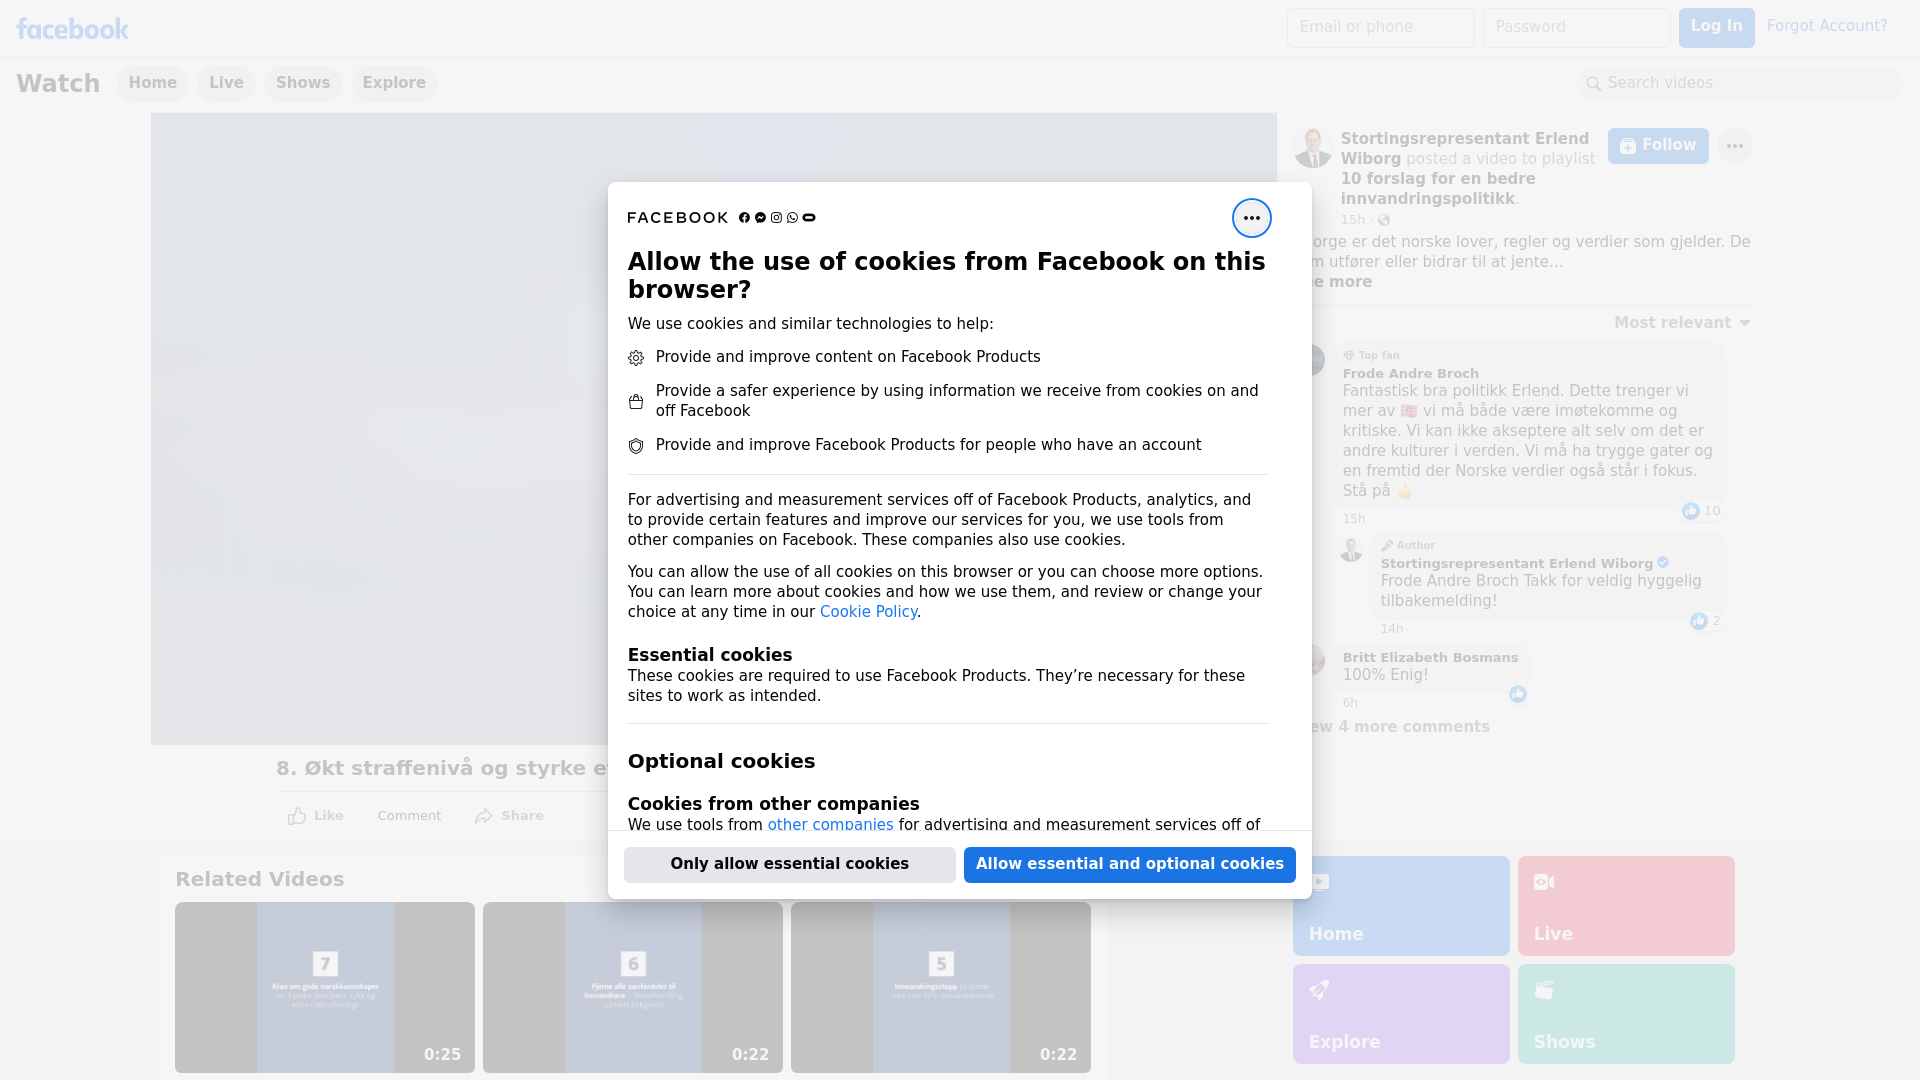
Task: Open related video number 5 thumbnail
Action: 941,988
